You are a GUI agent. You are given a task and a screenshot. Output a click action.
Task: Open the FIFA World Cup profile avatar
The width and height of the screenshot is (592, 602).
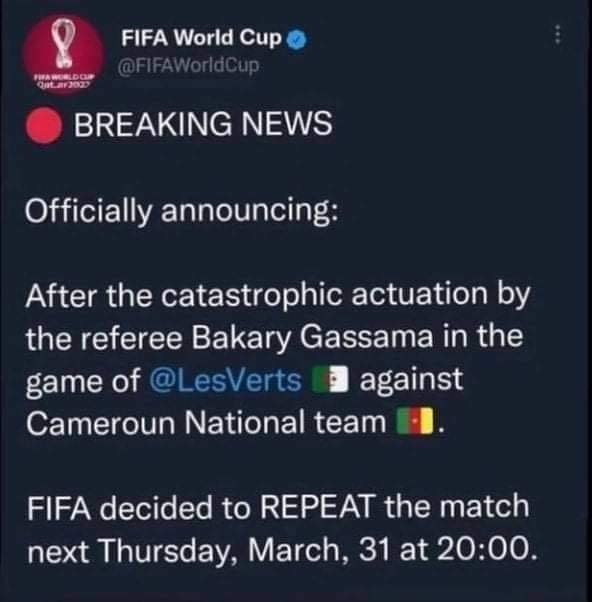click(x=63, y=53)
